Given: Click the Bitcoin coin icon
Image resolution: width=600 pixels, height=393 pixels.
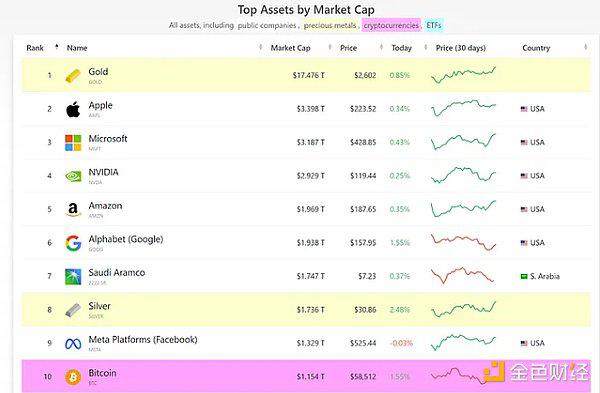Looking at the screenshot, I should tap(73, 377).
